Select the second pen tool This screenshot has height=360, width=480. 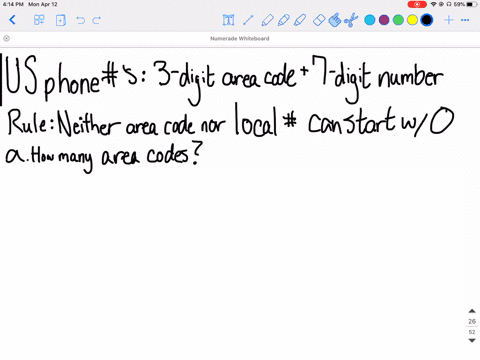pos(283,20)
